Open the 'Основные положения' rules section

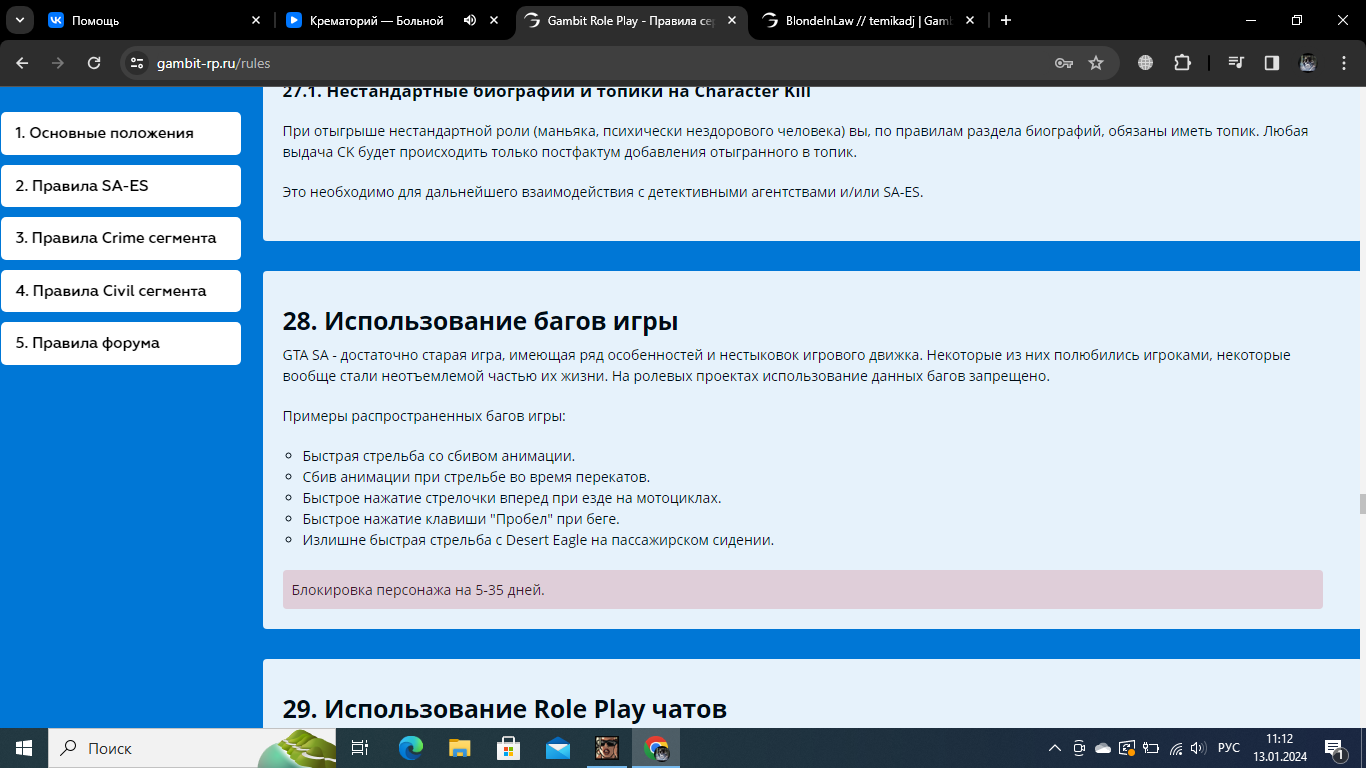[121, 133]
